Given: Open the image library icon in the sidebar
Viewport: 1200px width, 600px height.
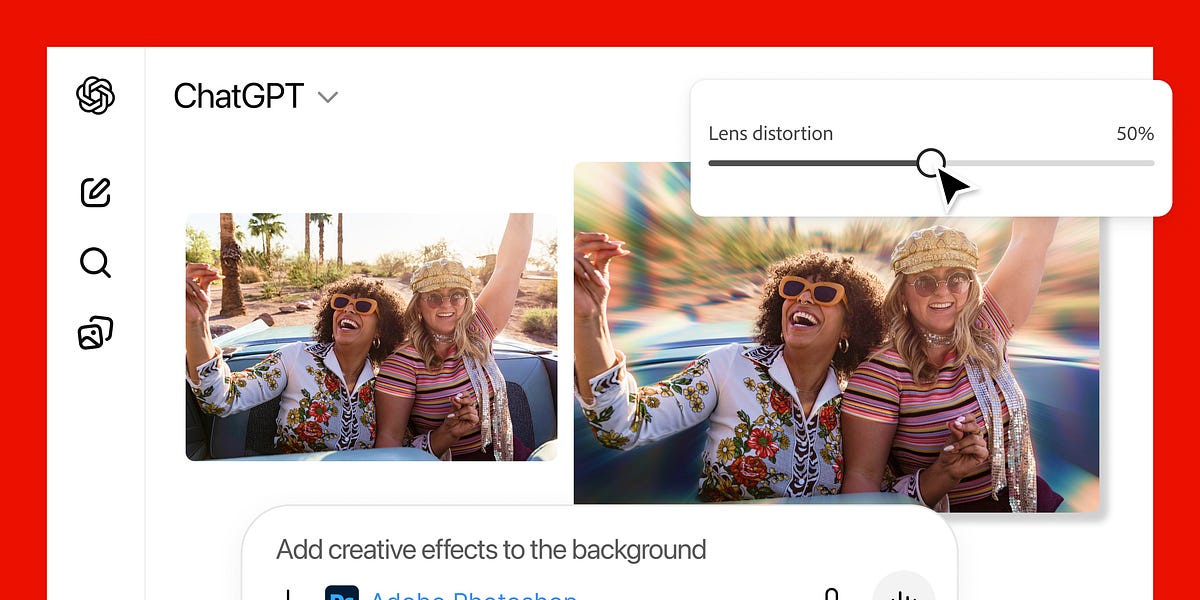Looking at the screenshot, I should point(96,333).
